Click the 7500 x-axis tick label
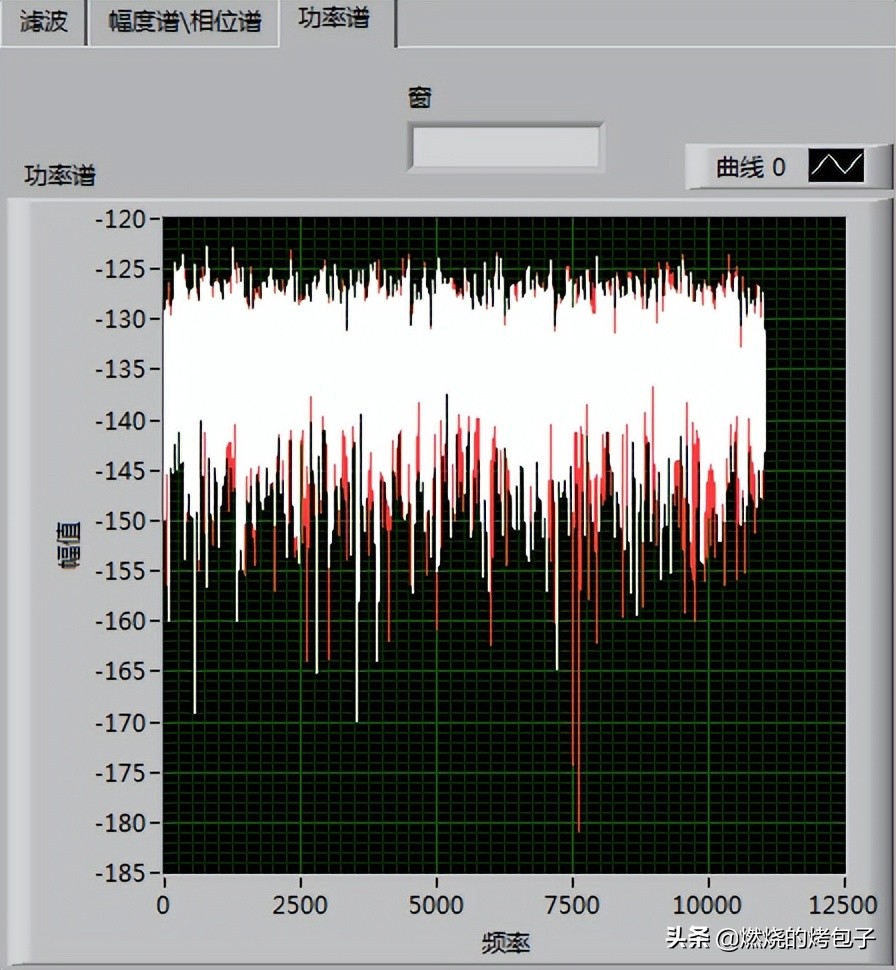896x970 pixels. tap(572, 905)
